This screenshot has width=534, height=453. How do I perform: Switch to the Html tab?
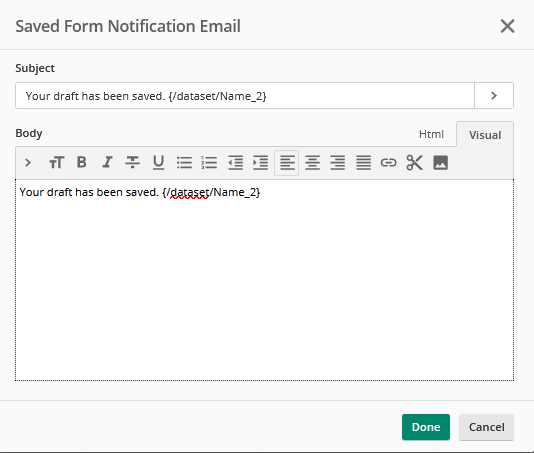click(x=431, y=134)
